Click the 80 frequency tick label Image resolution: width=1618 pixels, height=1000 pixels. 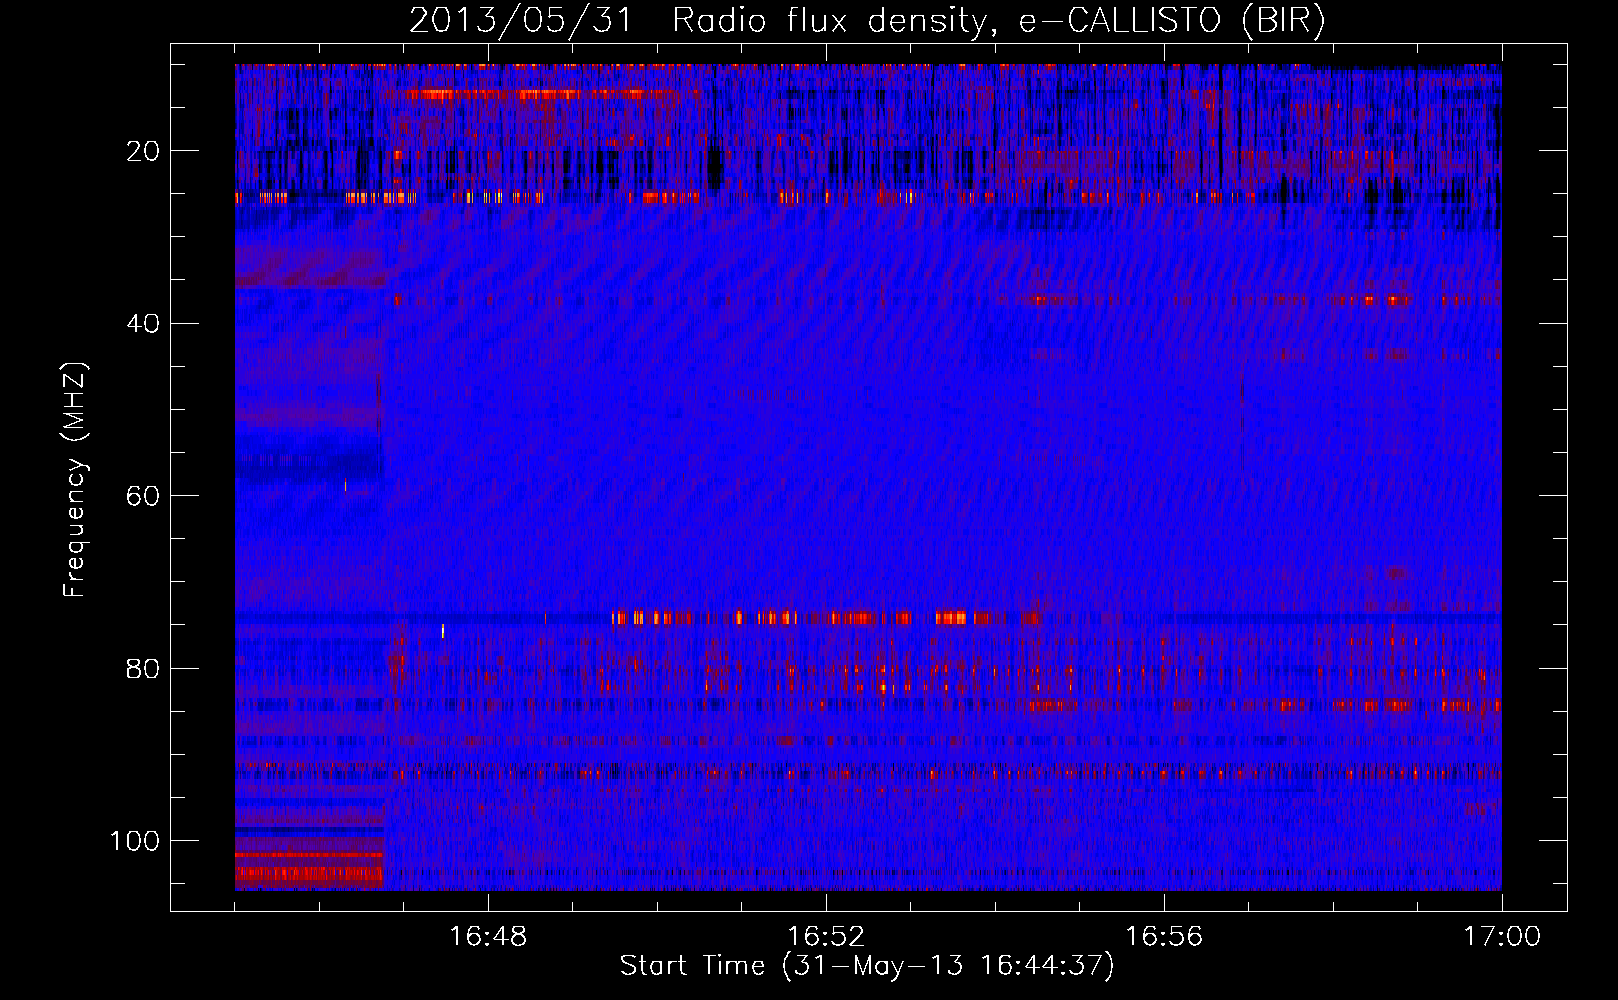(x=144, y=669)
